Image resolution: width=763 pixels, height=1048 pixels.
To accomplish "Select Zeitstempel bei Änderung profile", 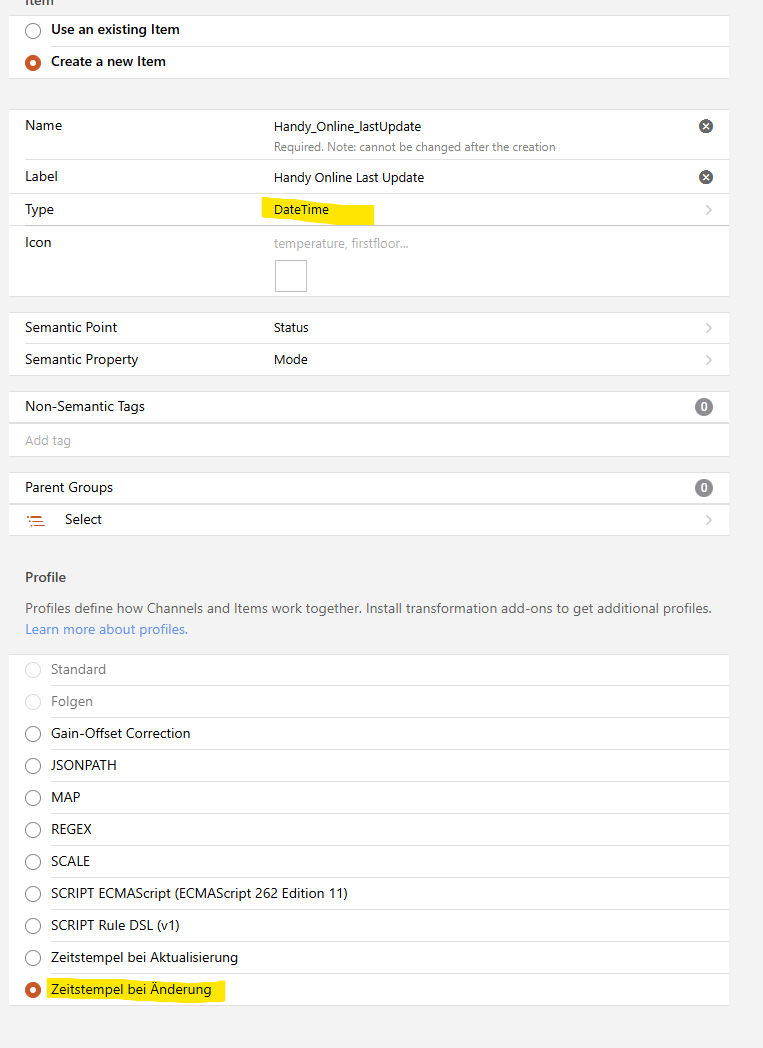I will (33, 990).
